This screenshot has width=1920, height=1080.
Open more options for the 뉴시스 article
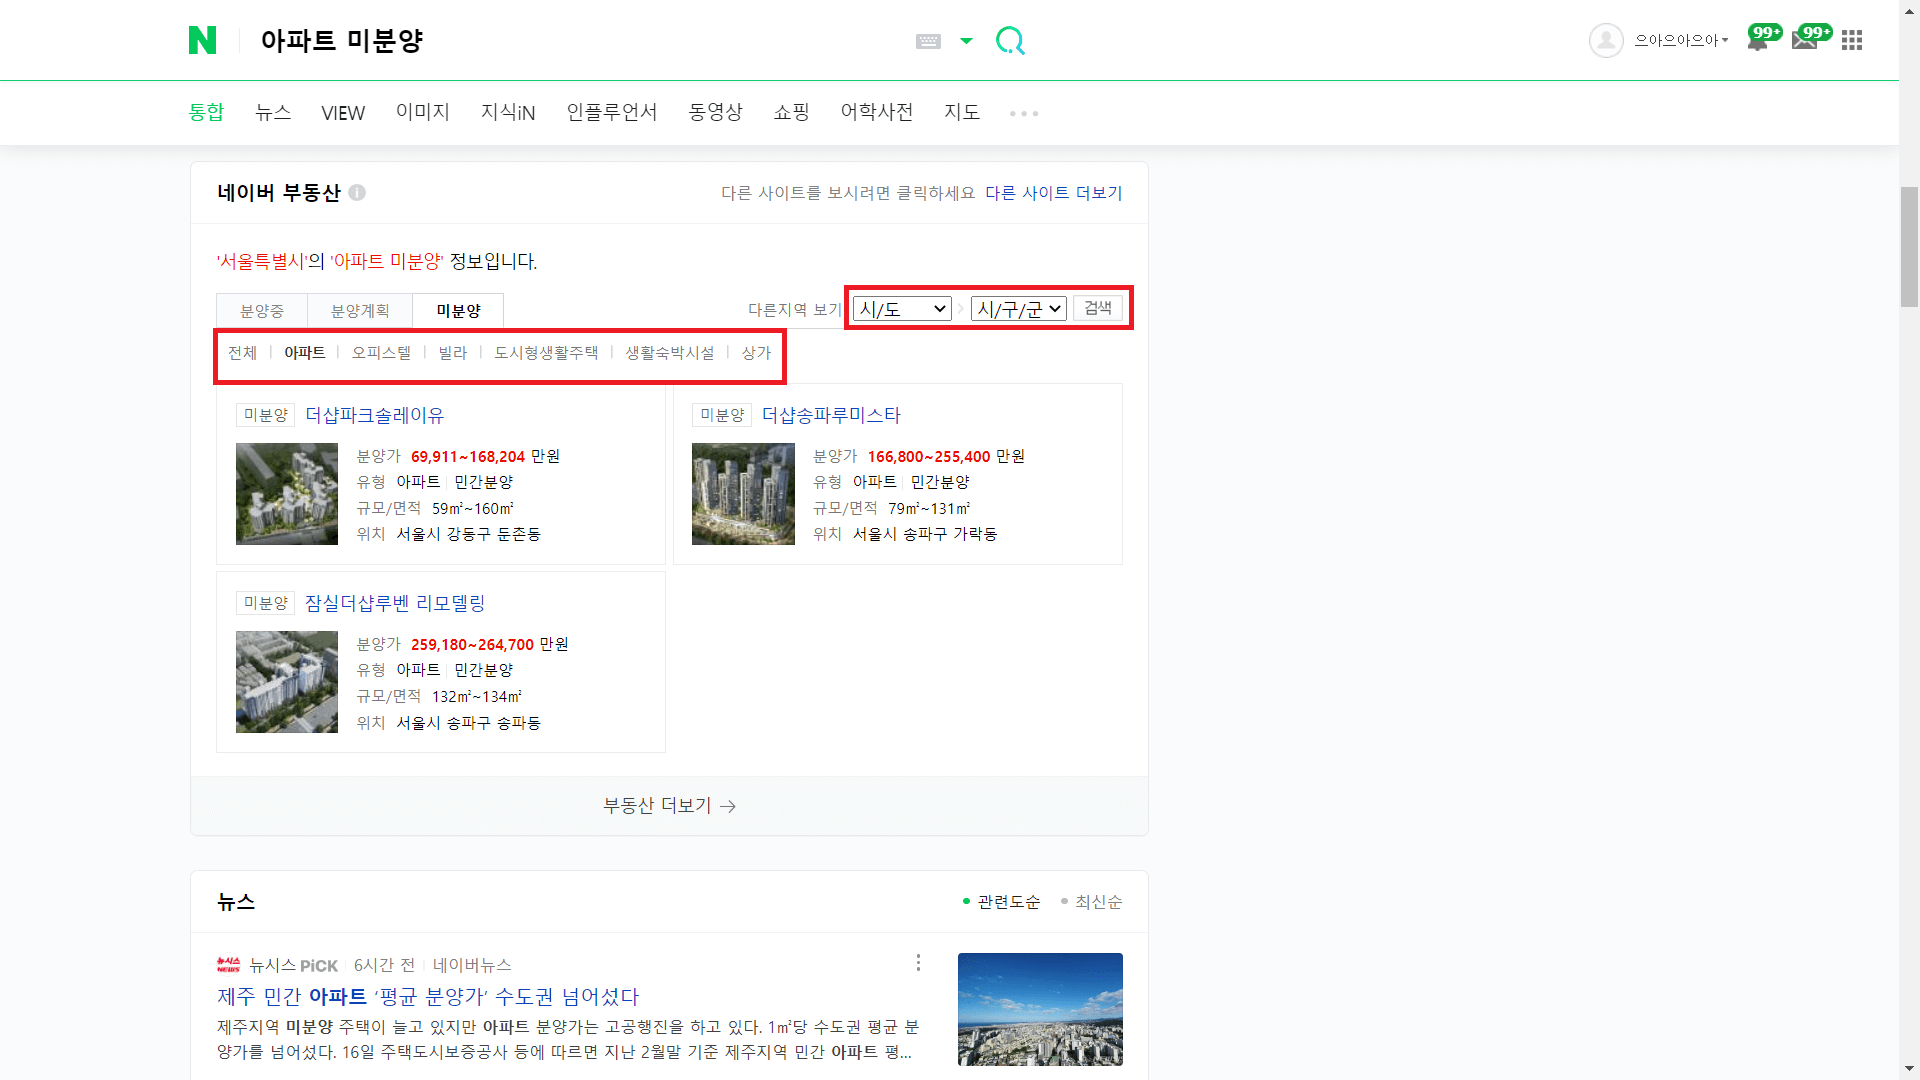[x=918, y=962]
